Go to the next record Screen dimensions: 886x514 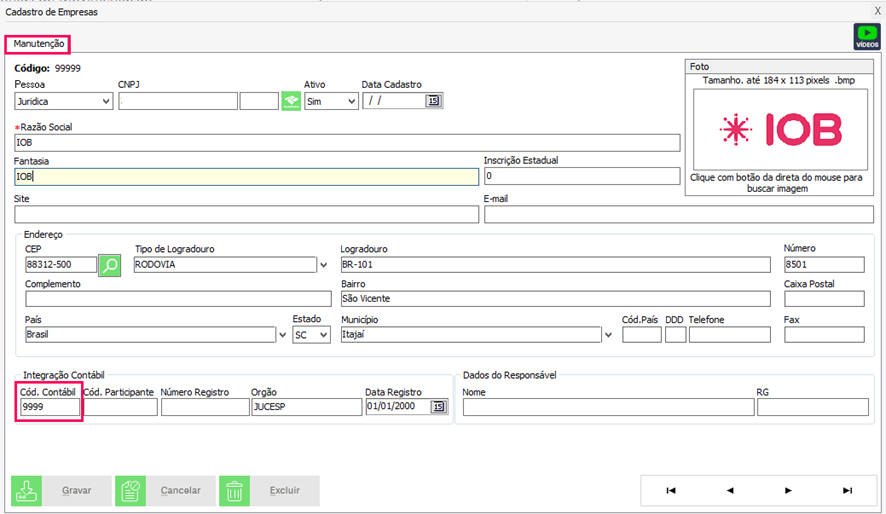point(789,490)
